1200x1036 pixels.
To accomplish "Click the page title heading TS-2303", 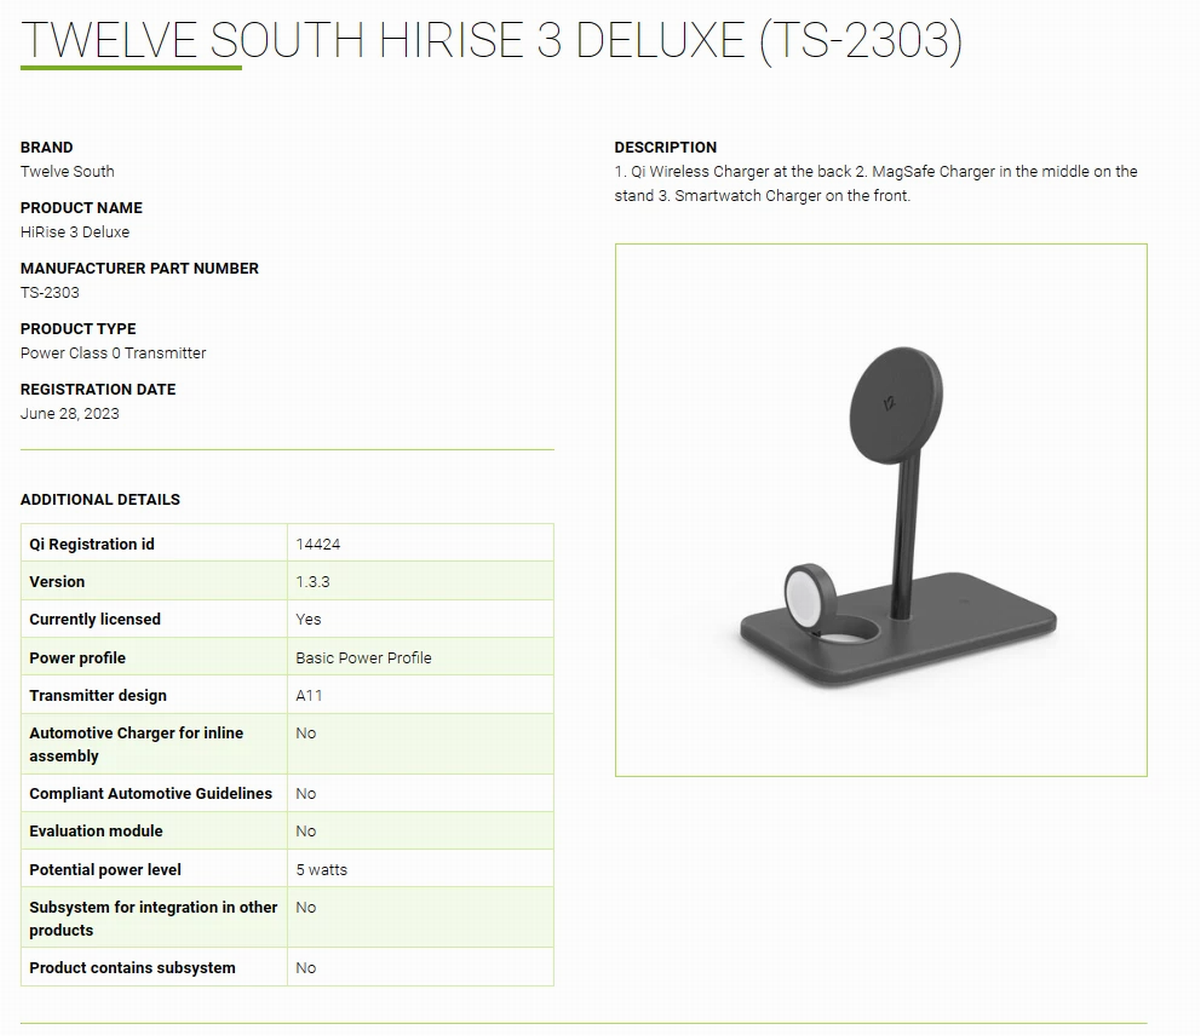I will coord(491,41).
